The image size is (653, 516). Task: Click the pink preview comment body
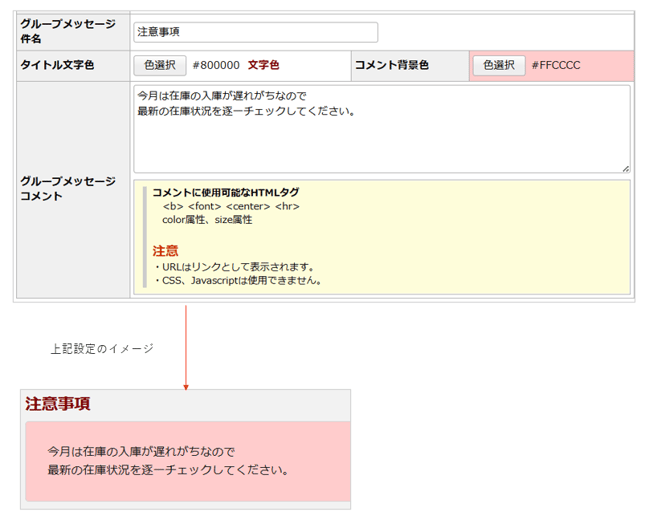[186, 461]
